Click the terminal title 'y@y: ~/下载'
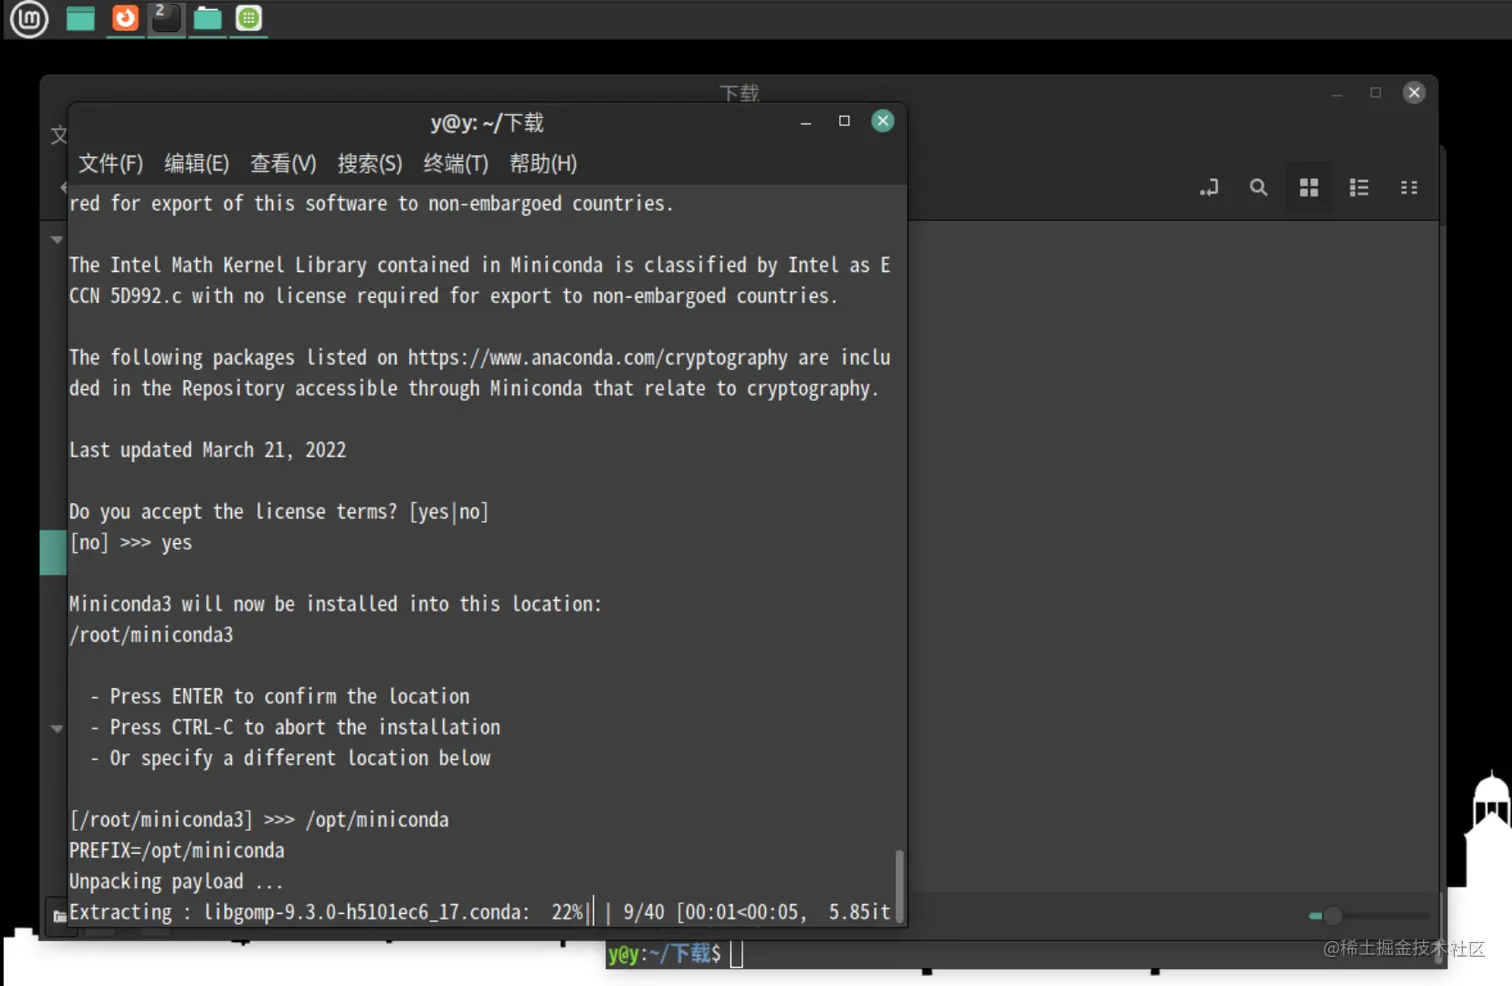The width and height of the screenshot is (1512, 986). tap(487, 123)
